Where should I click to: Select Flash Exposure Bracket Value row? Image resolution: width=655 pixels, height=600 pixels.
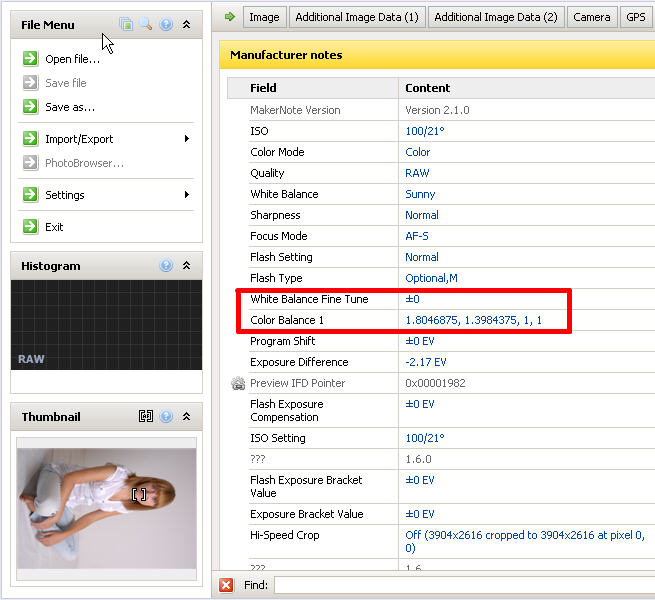click(x=452, y=487)
